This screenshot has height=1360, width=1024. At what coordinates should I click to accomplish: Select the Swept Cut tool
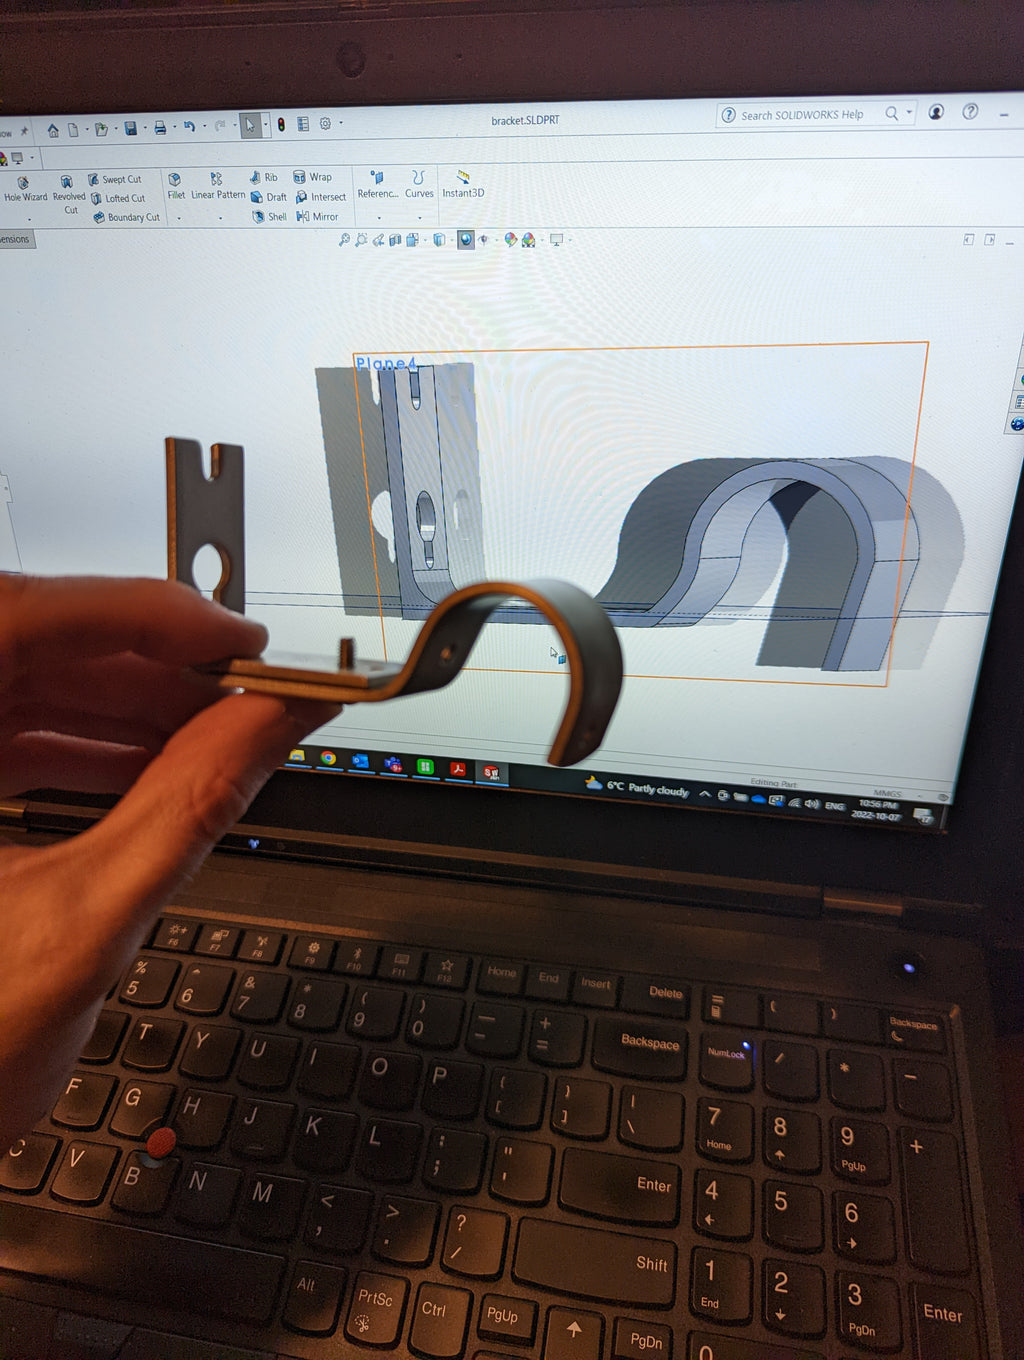tap(115, 180)
